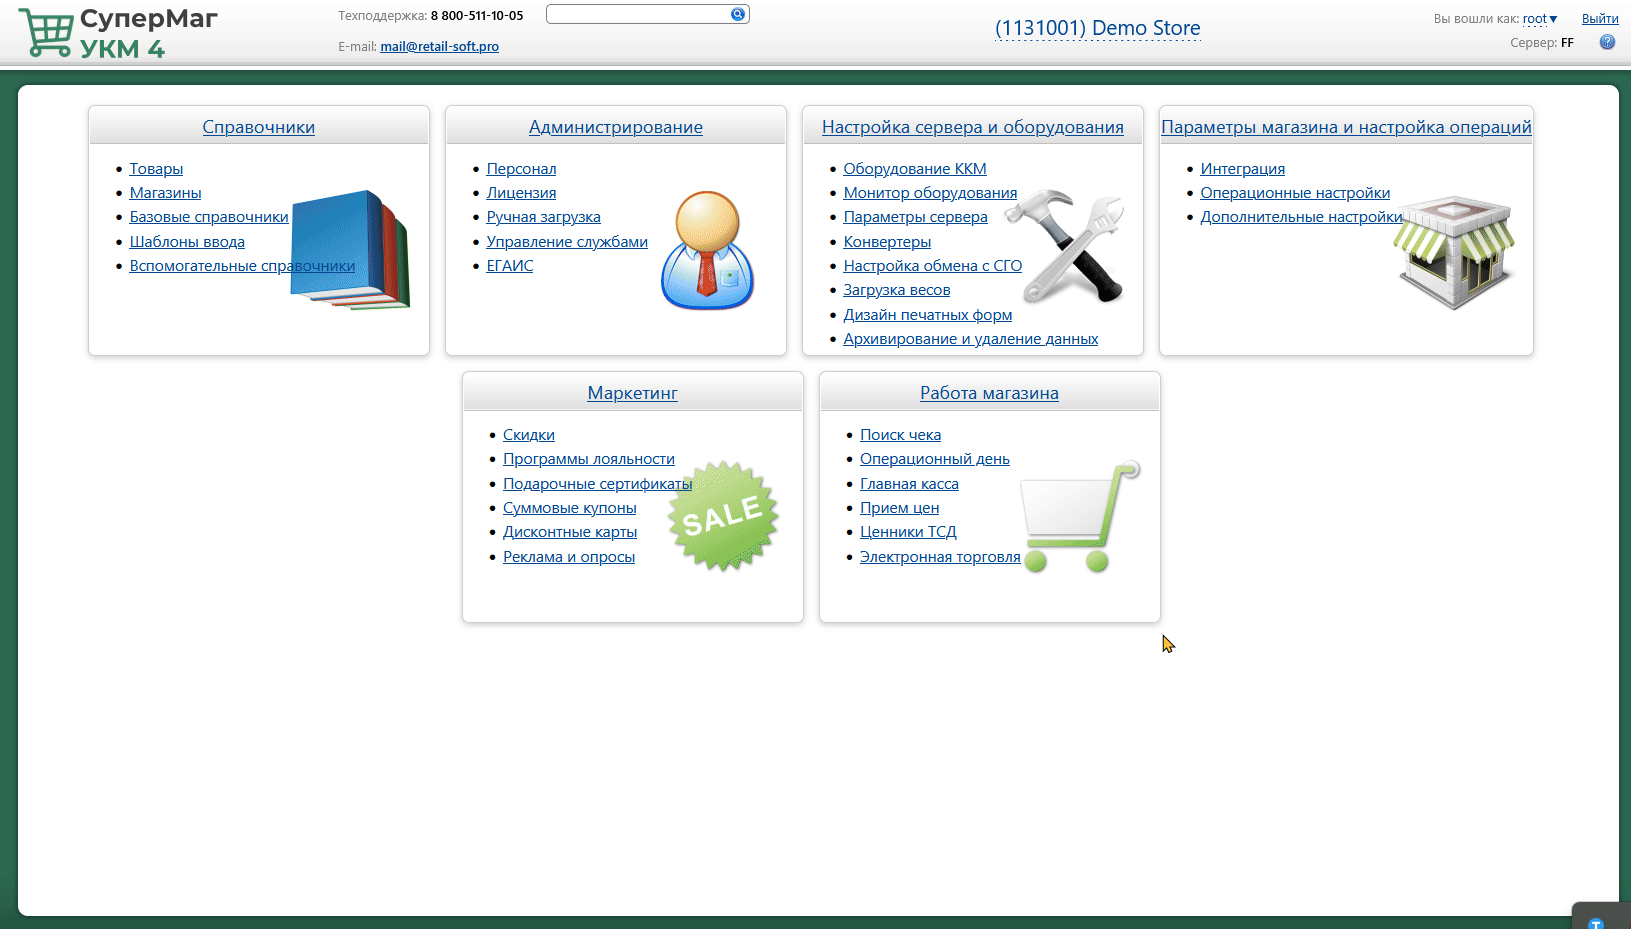The width and height of the screenshot is (1631, 929).
Task: Click the Выйти logout link
Action: click(x=1600, y=19)
